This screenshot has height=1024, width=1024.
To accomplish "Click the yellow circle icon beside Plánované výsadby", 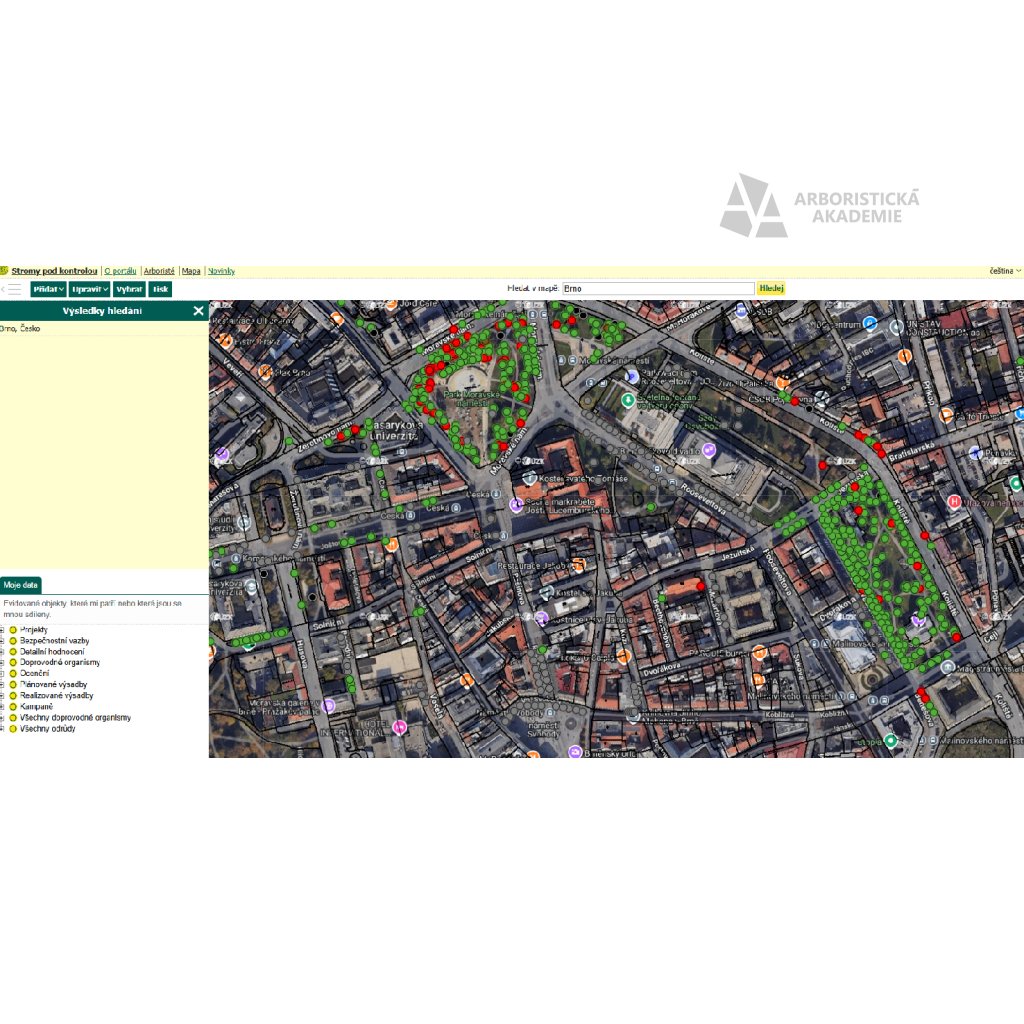I will (x=12, y=684).
